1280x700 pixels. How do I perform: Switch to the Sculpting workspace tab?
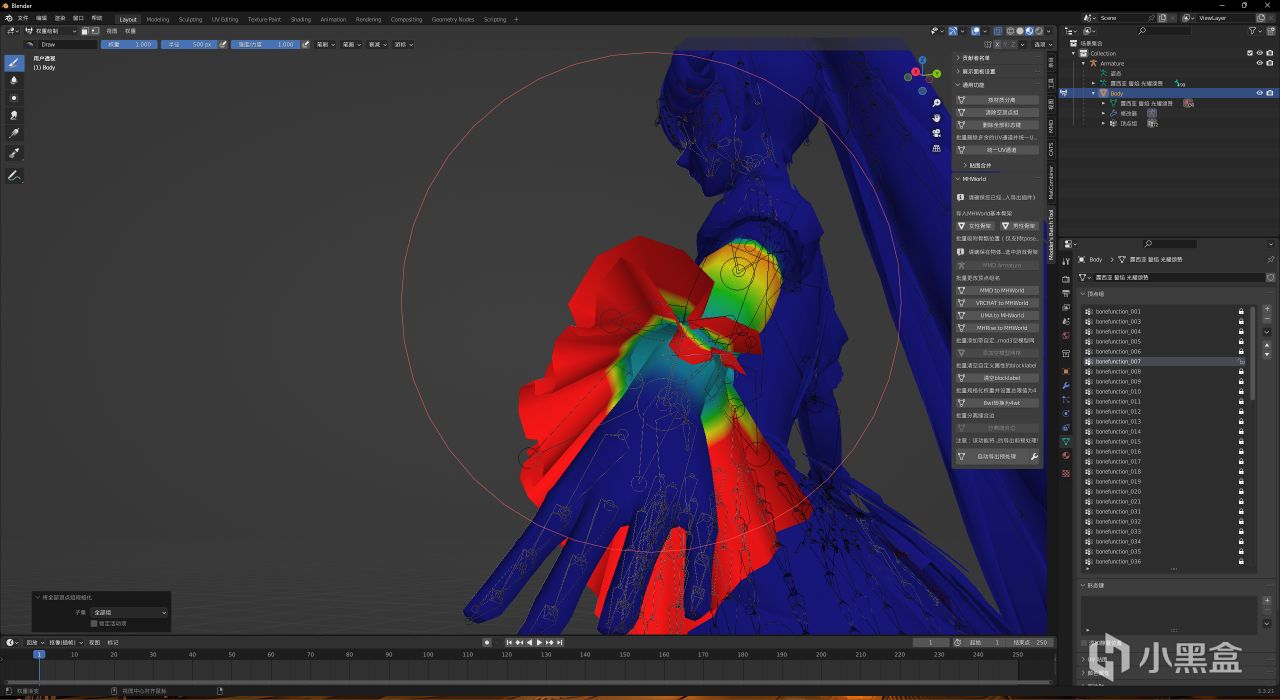[x=190, y=19]
